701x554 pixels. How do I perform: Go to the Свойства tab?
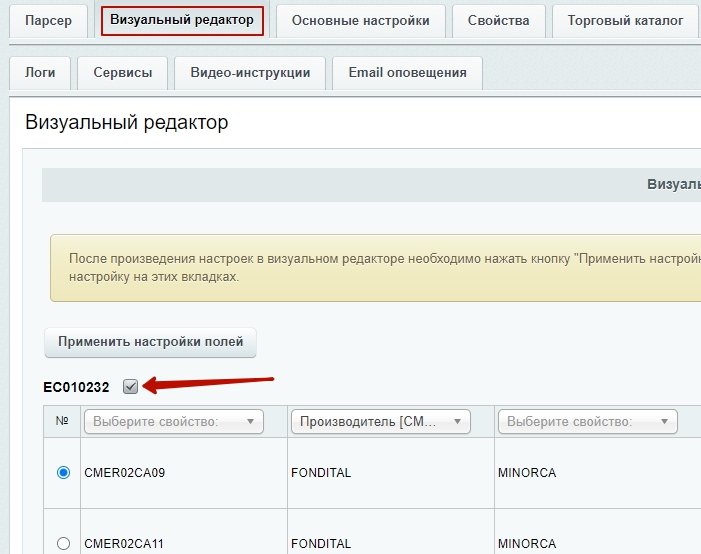498,21
